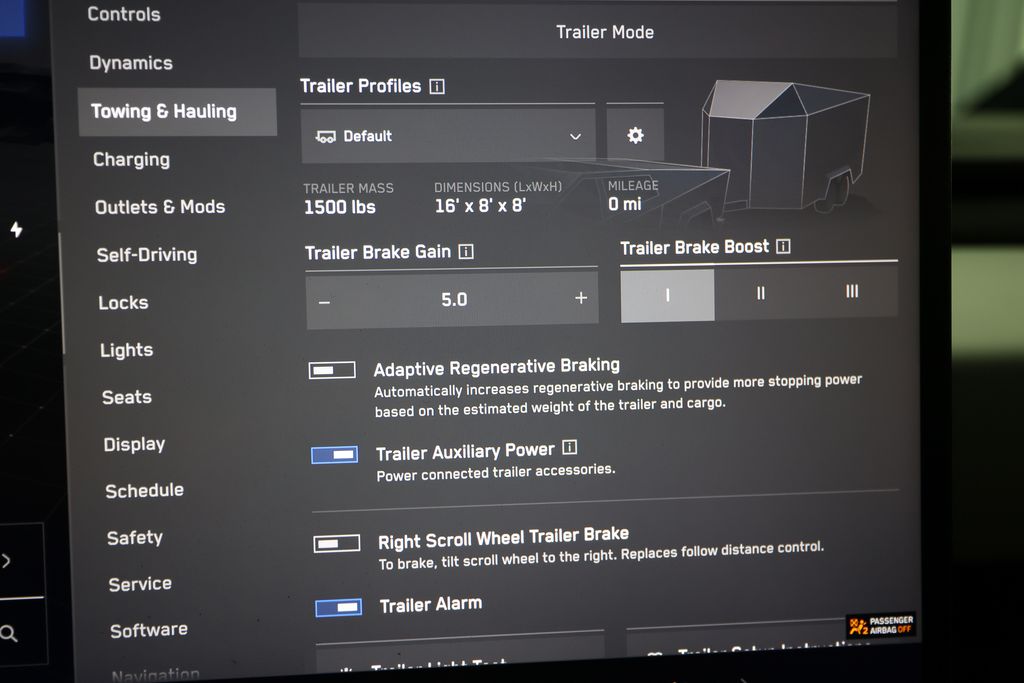Go to Charging settings
The height and width of the screenshot is (683, 1024).
click(x=131, y=159)
